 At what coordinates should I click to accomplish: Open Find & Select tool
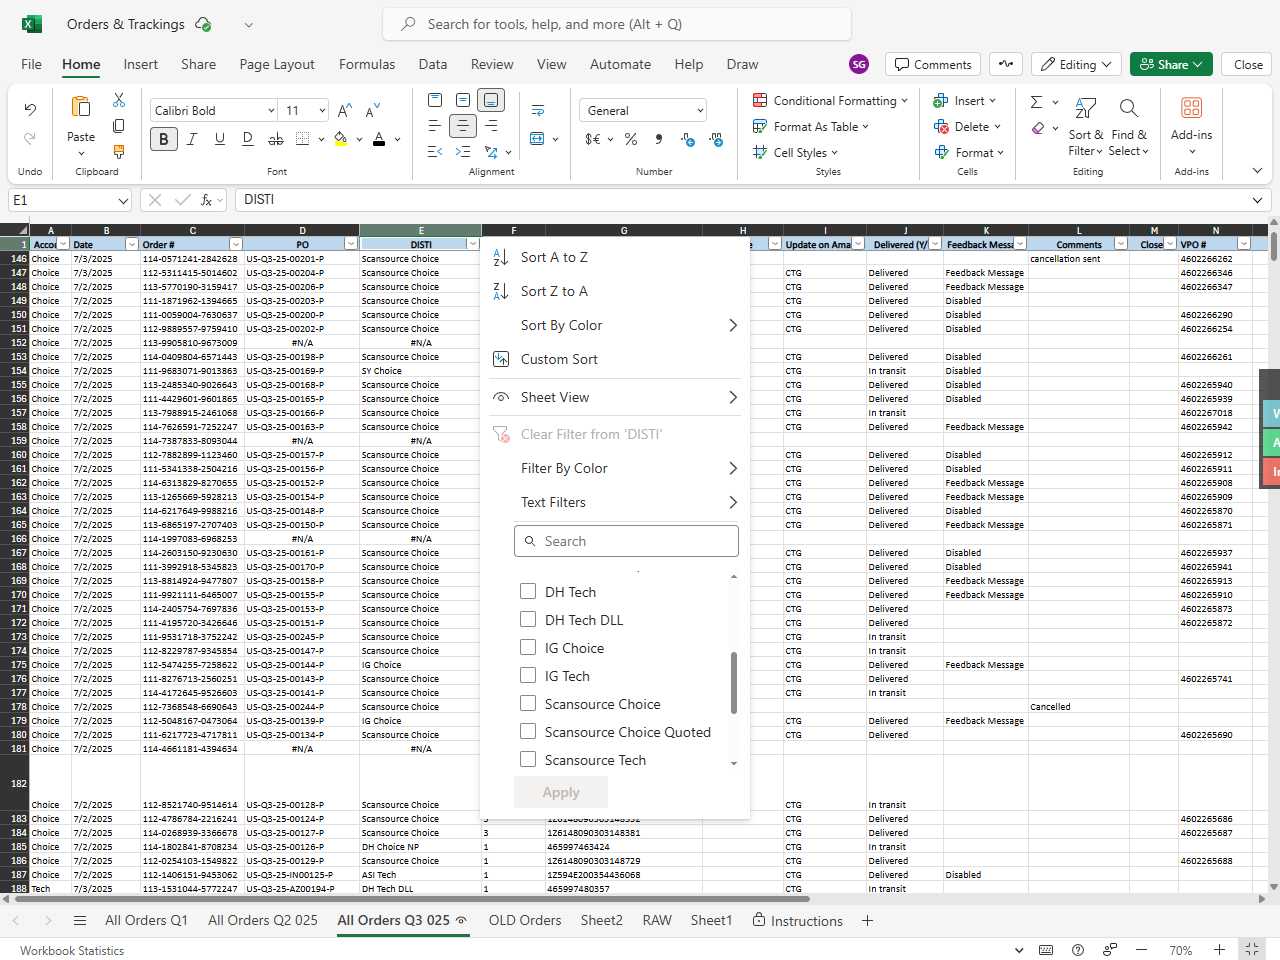[x=1128, y=125]
